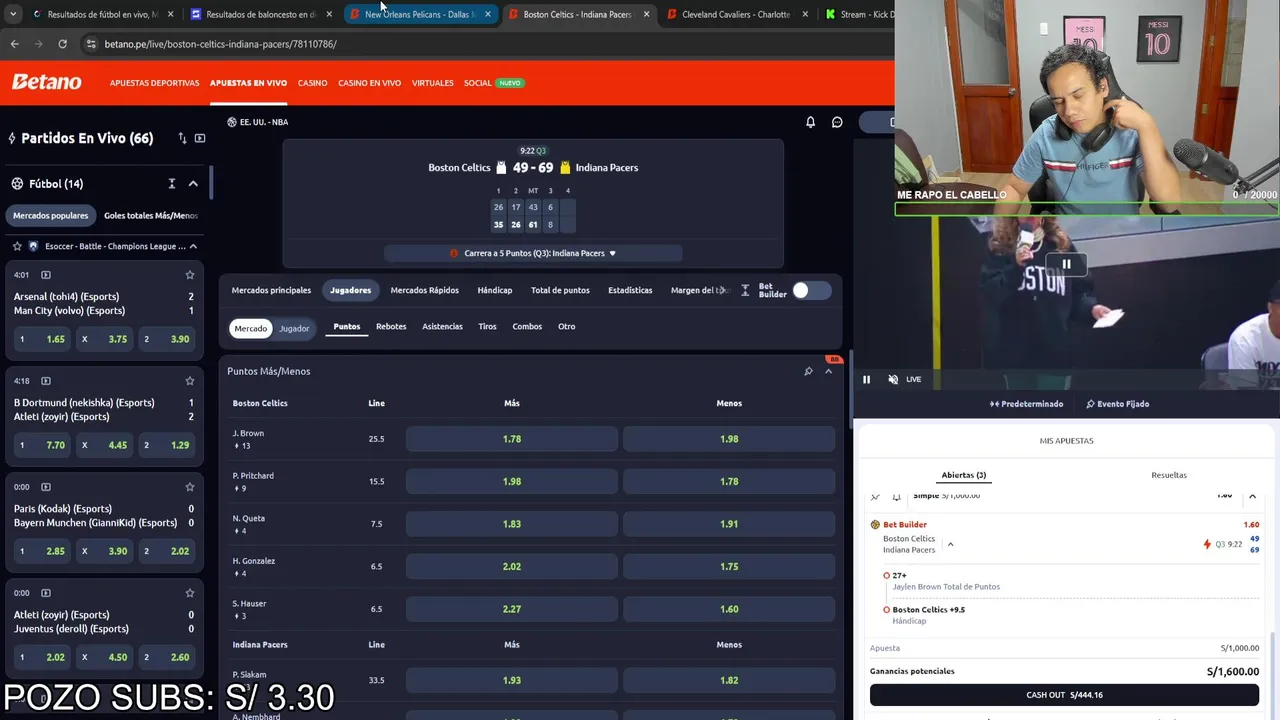Toggle the Bet Builder switch
This screenshot has width=1280, height=720.
click(x=811, y=290)
